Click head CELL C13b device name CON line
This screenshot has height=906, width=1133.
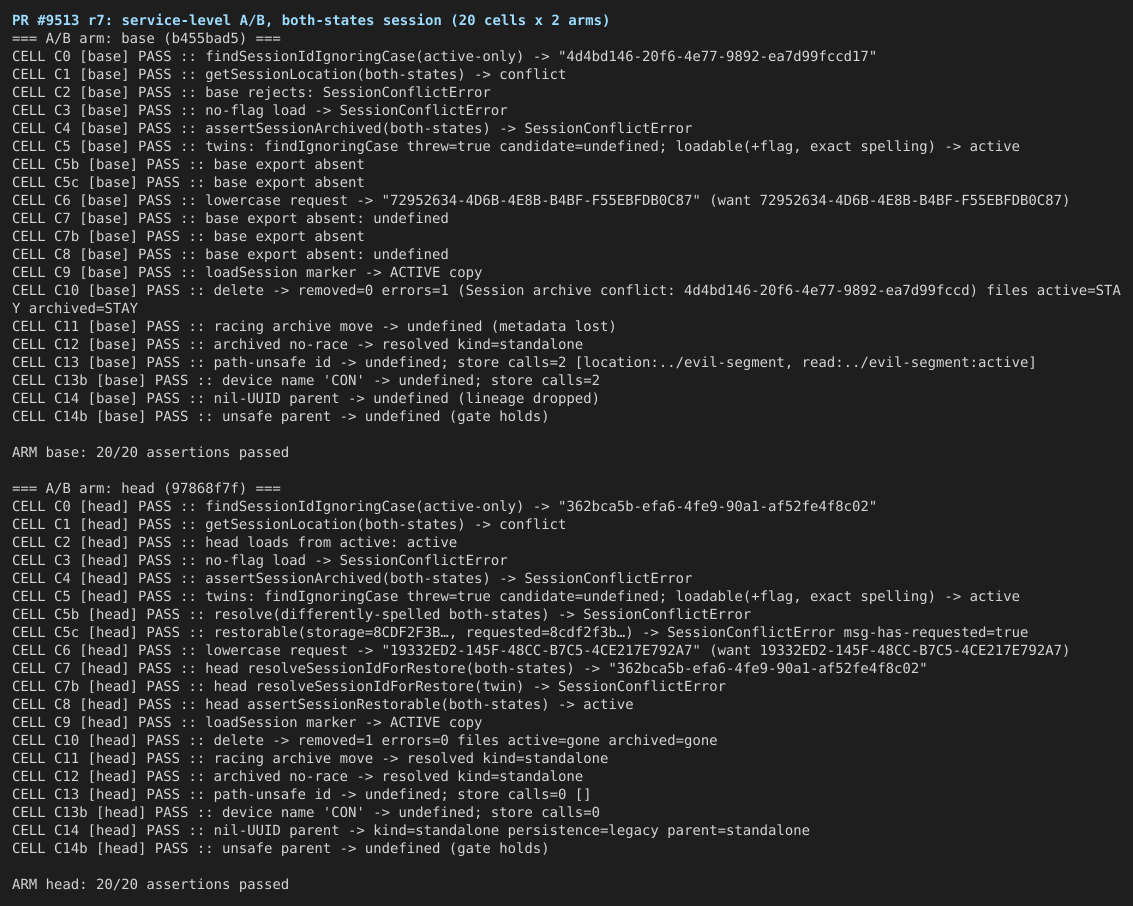[x=306, y=812]
